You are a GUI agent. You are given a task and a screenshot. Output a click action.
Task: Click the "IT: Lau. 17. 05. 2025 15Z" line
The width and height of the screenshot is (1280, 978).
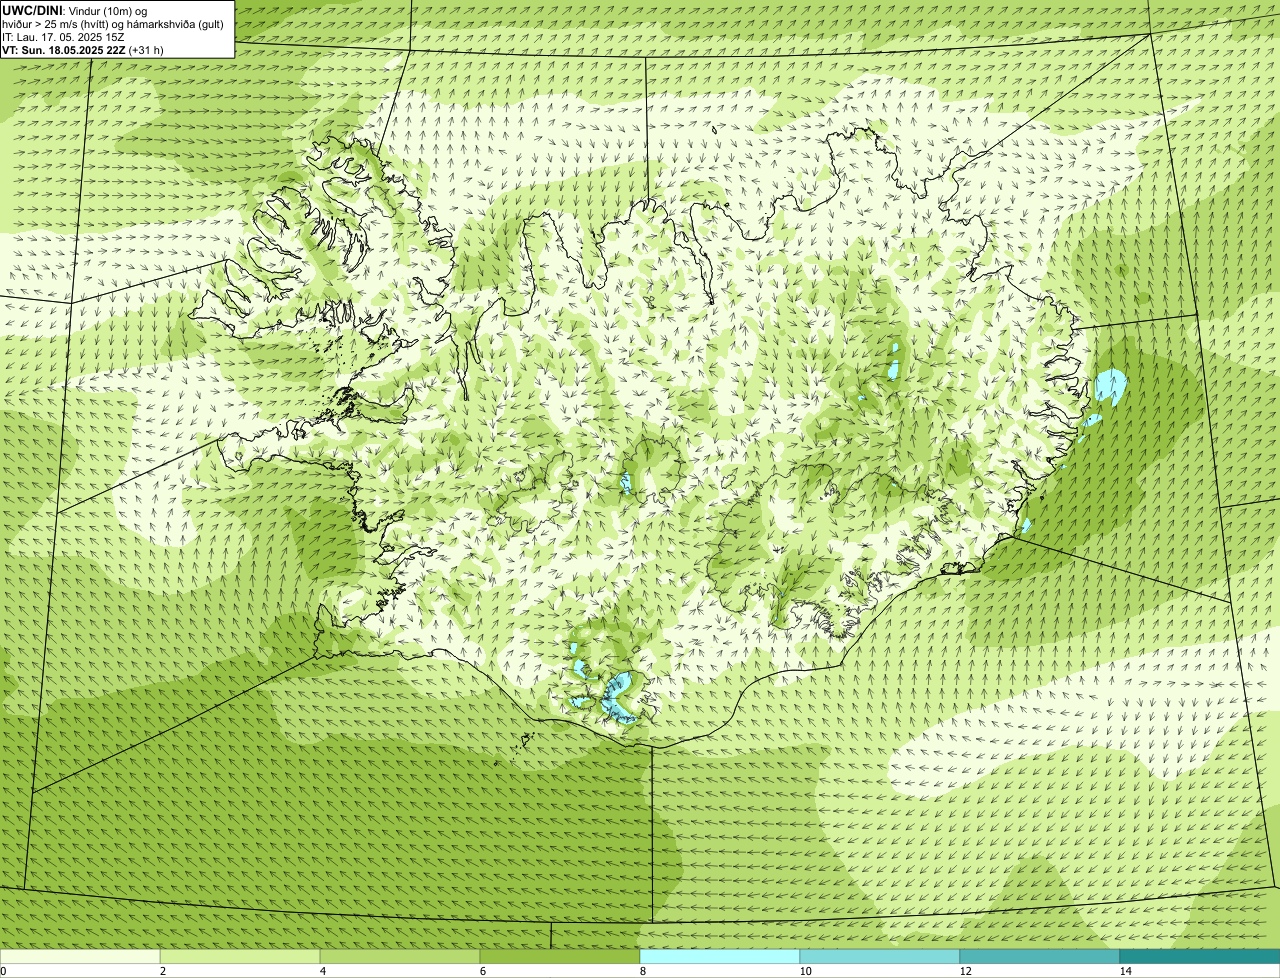[63, 37]
